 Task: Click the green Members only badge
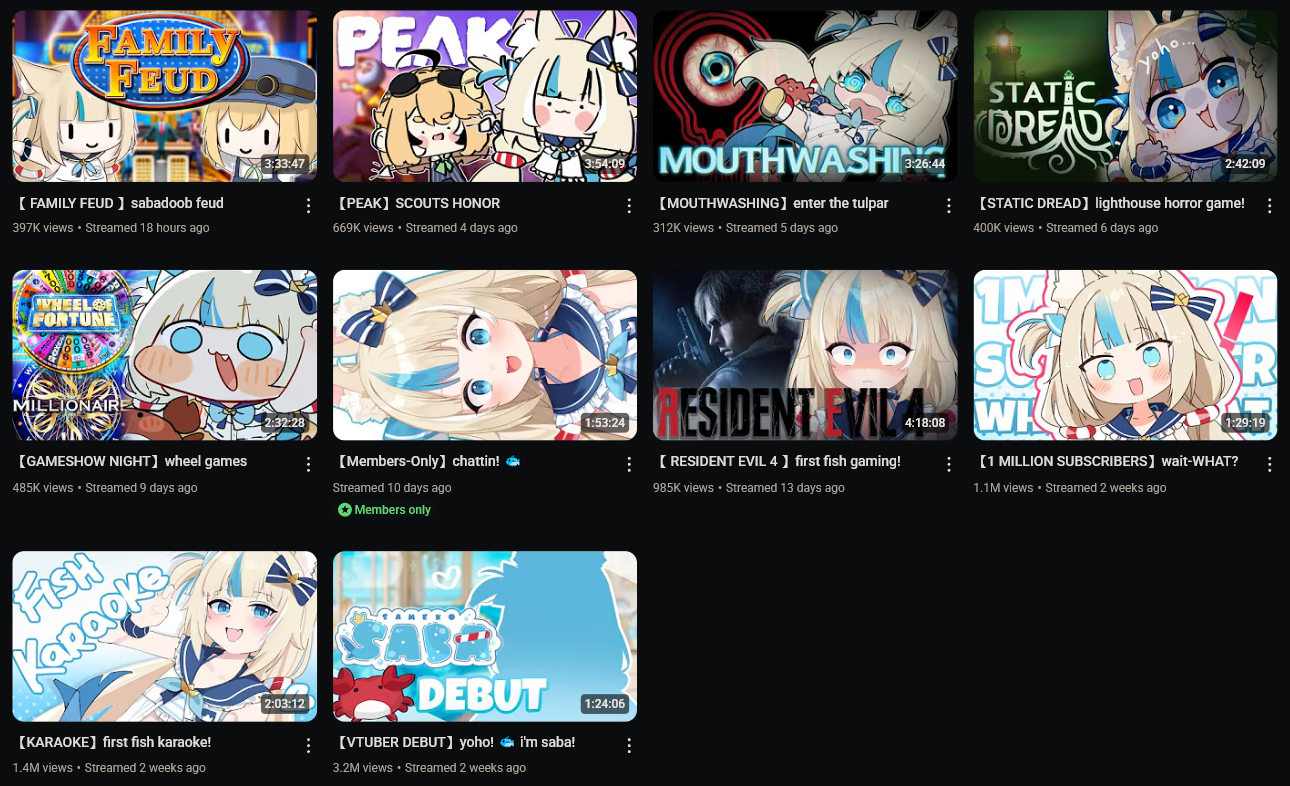(385, 510)
